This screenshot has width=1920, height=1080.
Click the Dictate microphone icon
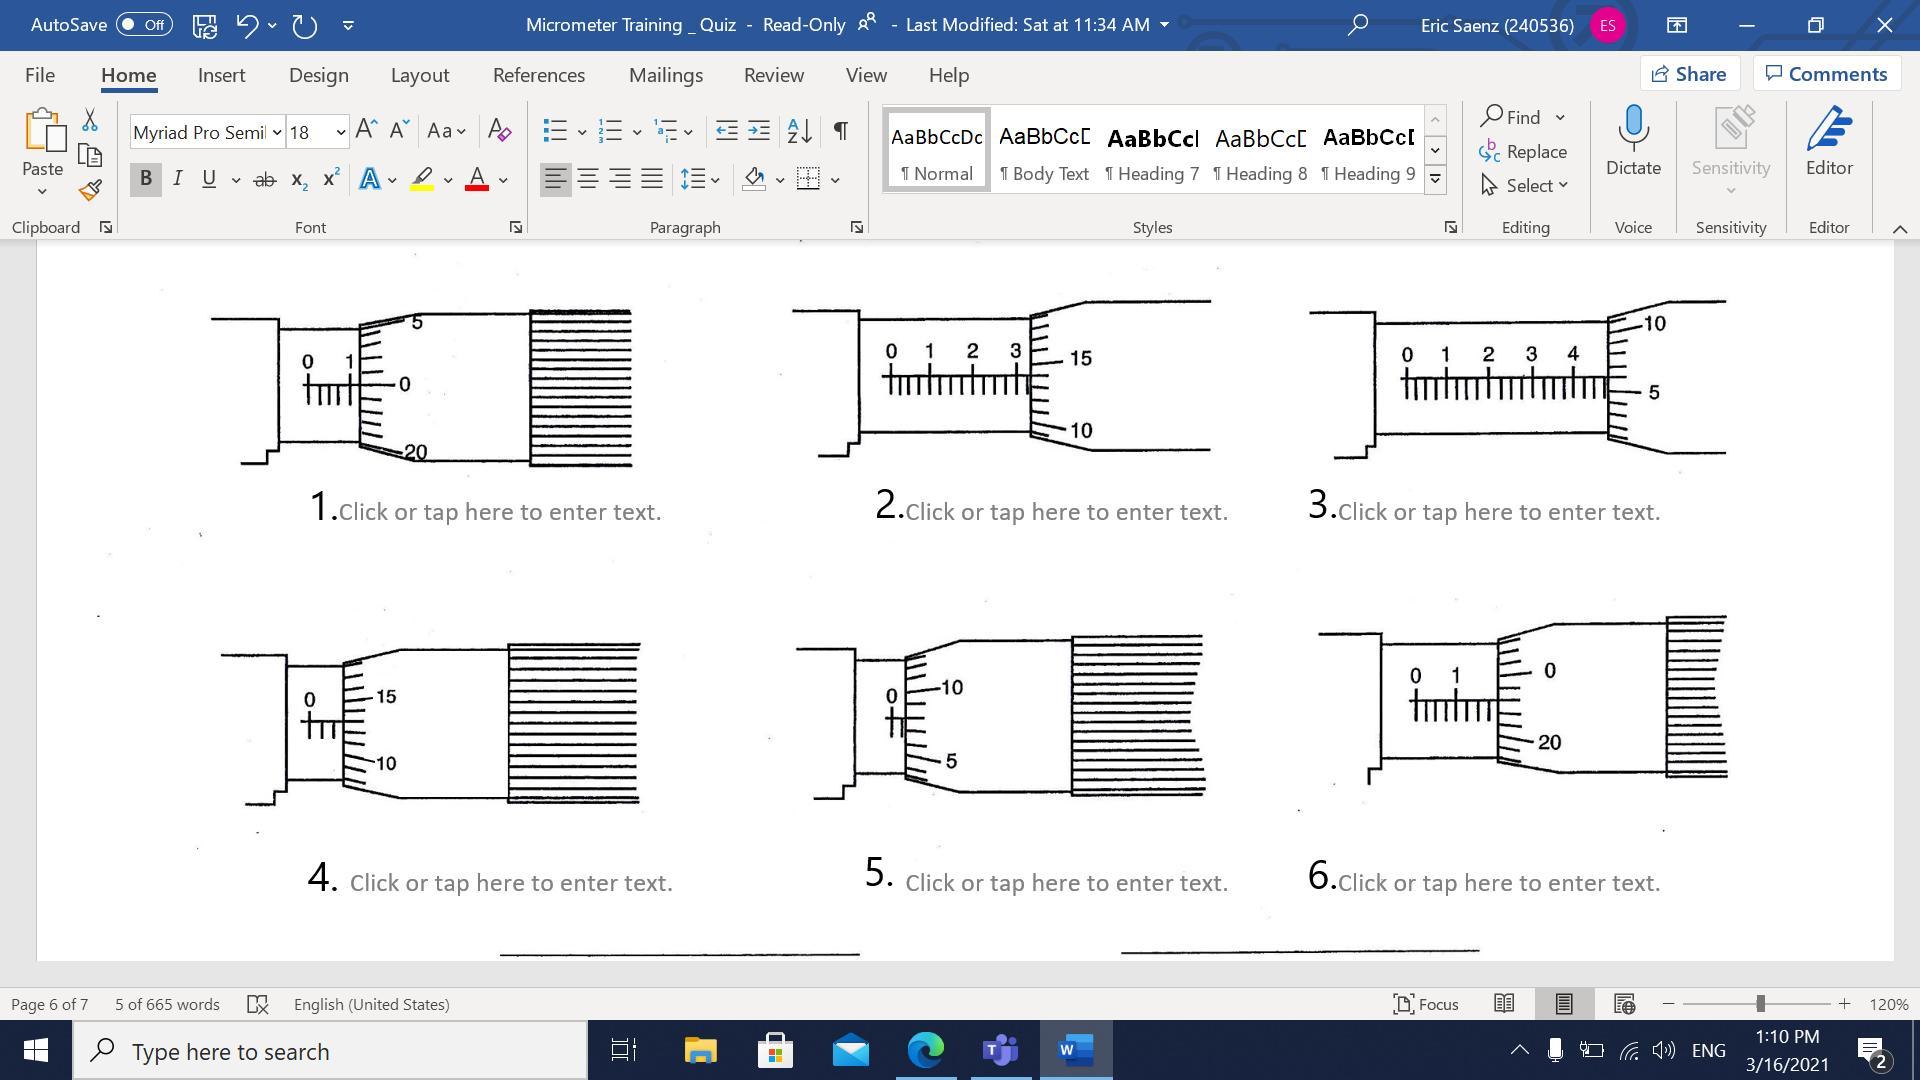(1632, 128)
